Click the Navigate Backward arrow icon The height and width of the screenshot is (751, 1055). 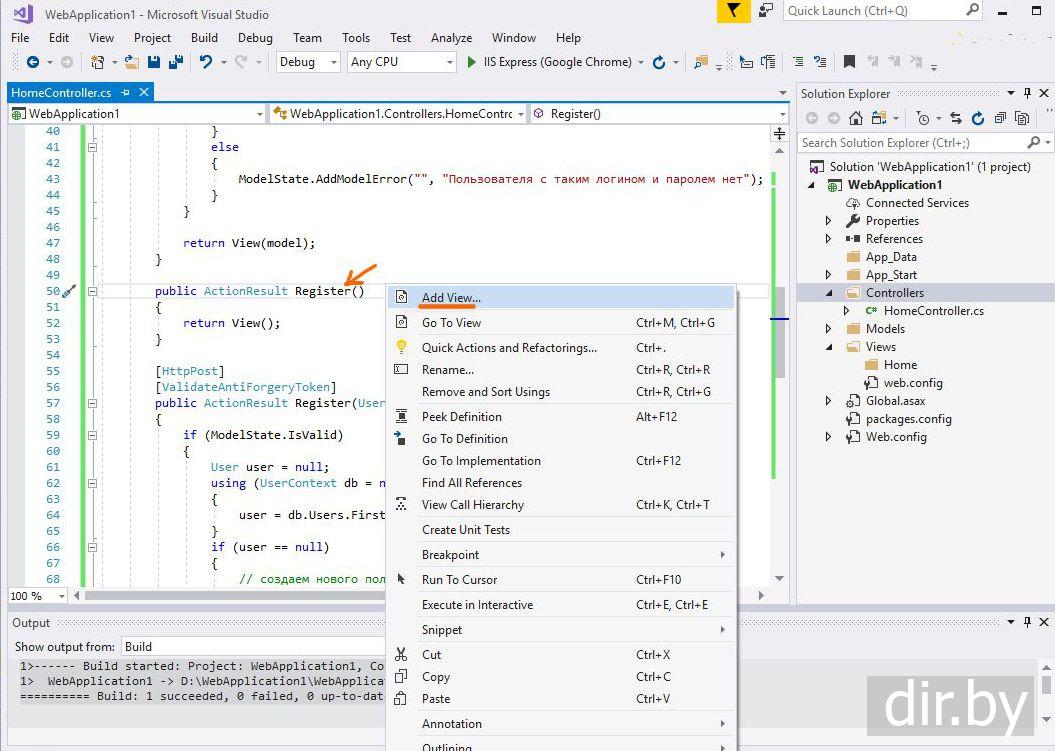pyautogui.click(x=33, y=62)
